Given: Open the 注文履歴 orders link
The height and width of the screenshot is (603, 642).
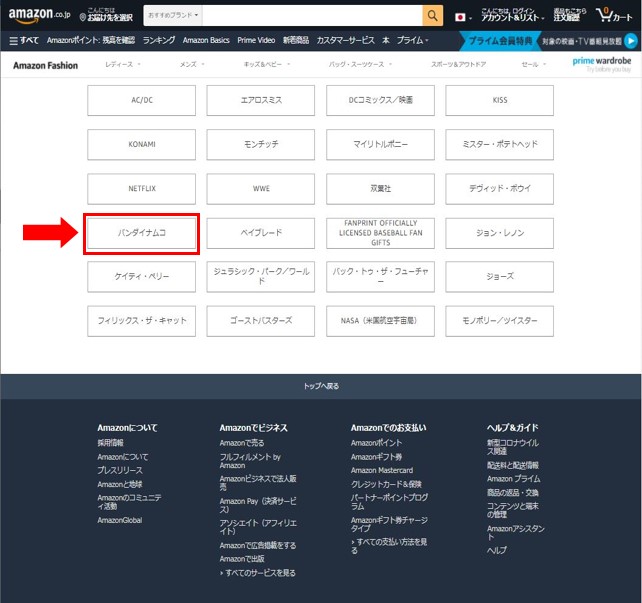Looking at the screenshot, I should (570, 15).
